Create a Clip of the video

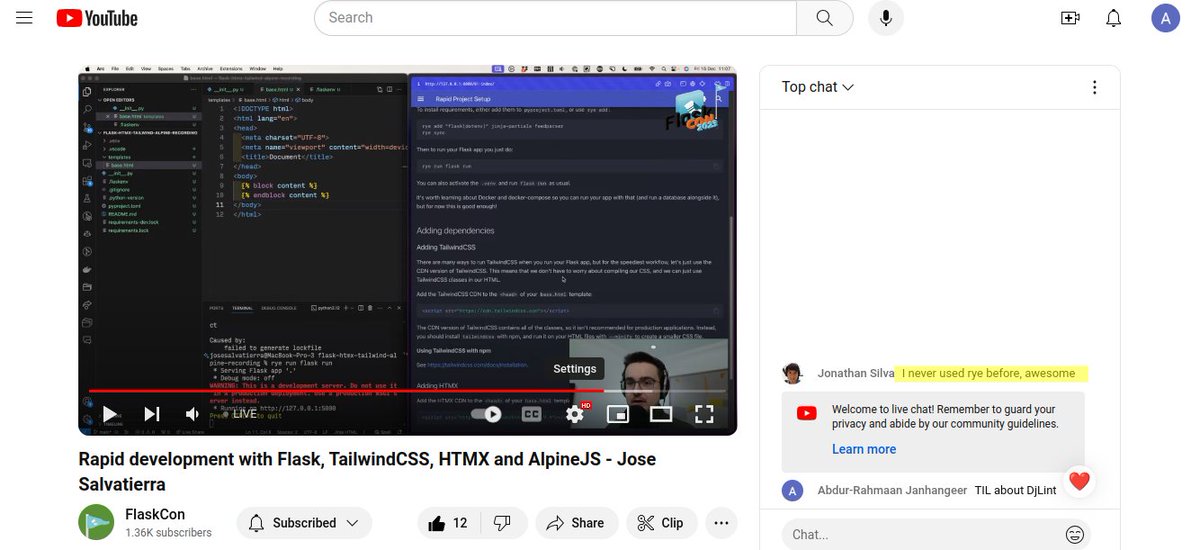[x=661, y=523]
